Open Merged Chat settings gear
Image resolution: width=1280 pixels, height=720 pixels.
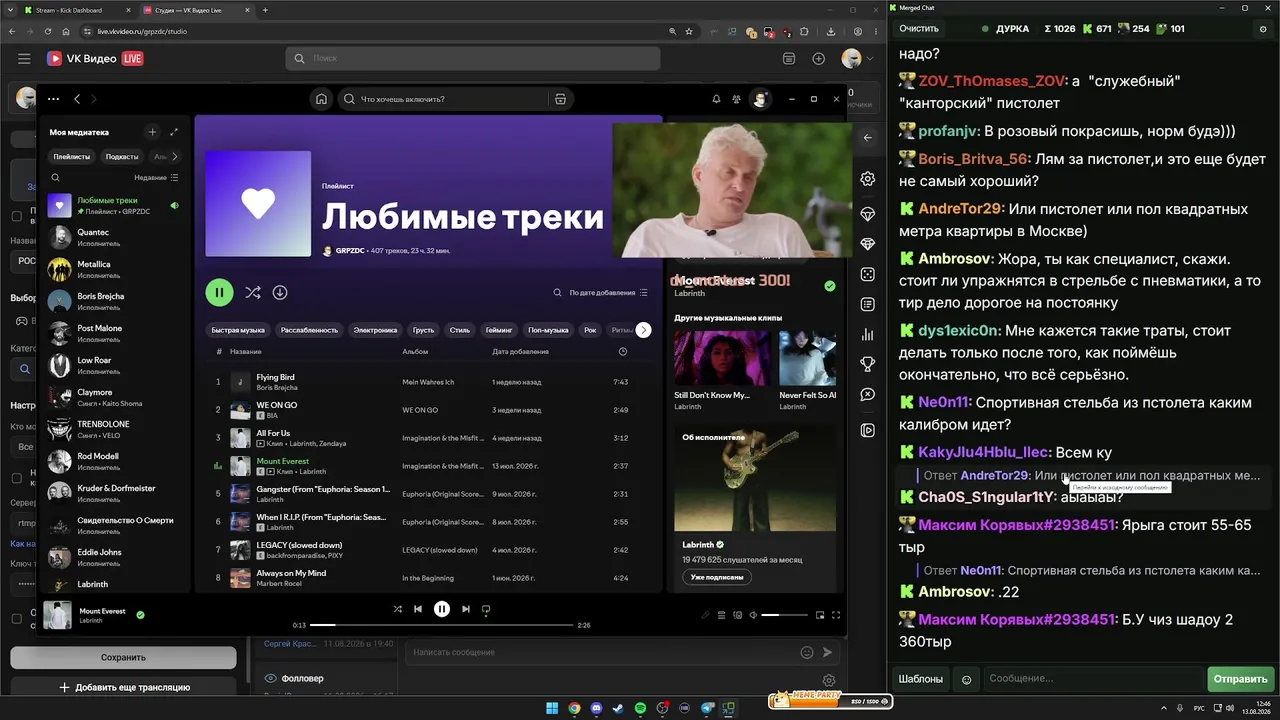click(1263, 29)
